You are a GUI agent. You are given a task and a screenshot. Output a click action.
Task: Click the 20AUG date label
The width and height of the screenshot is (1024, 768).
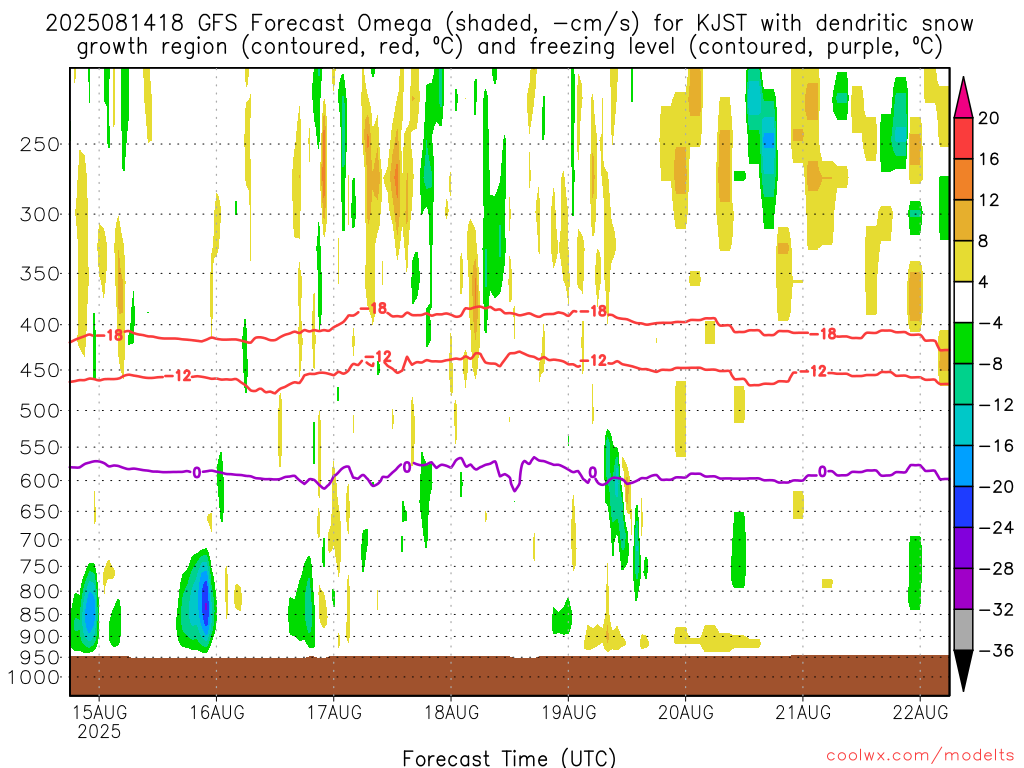click(686, 712)
